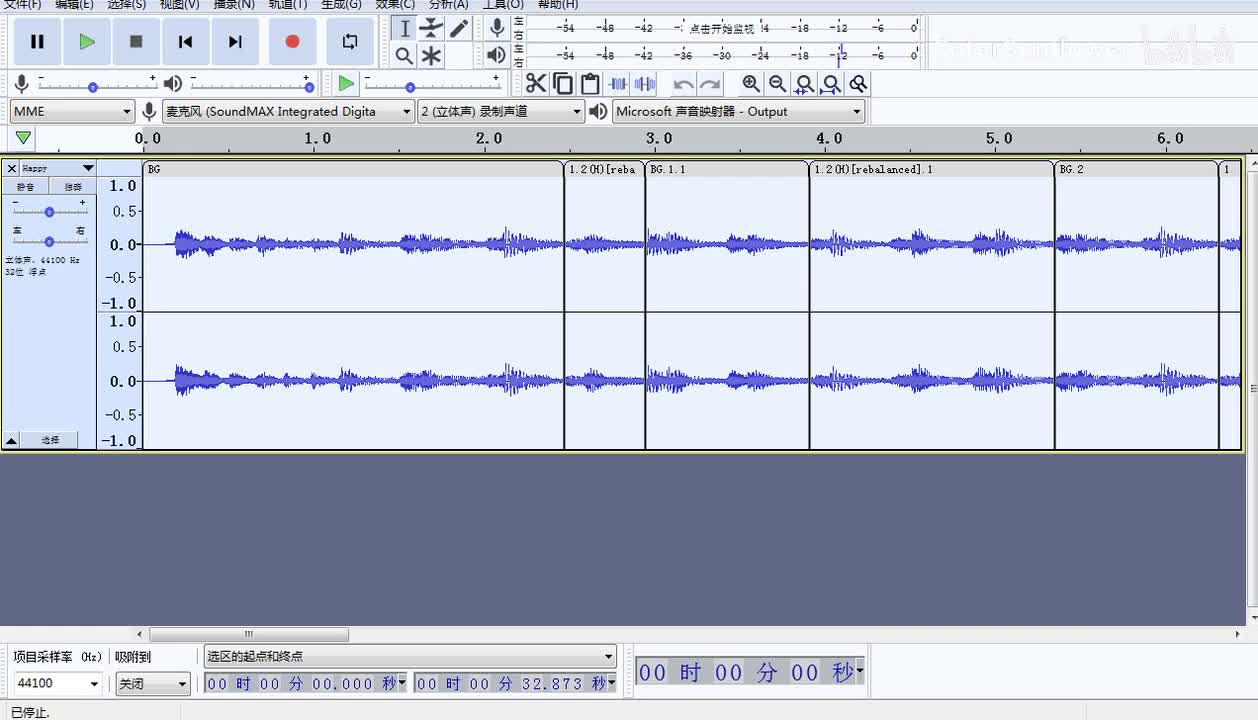Click the selection start time field
The height and width of the screenshot is (720, 1258).
pyautogui.click(x=306, y=683)
